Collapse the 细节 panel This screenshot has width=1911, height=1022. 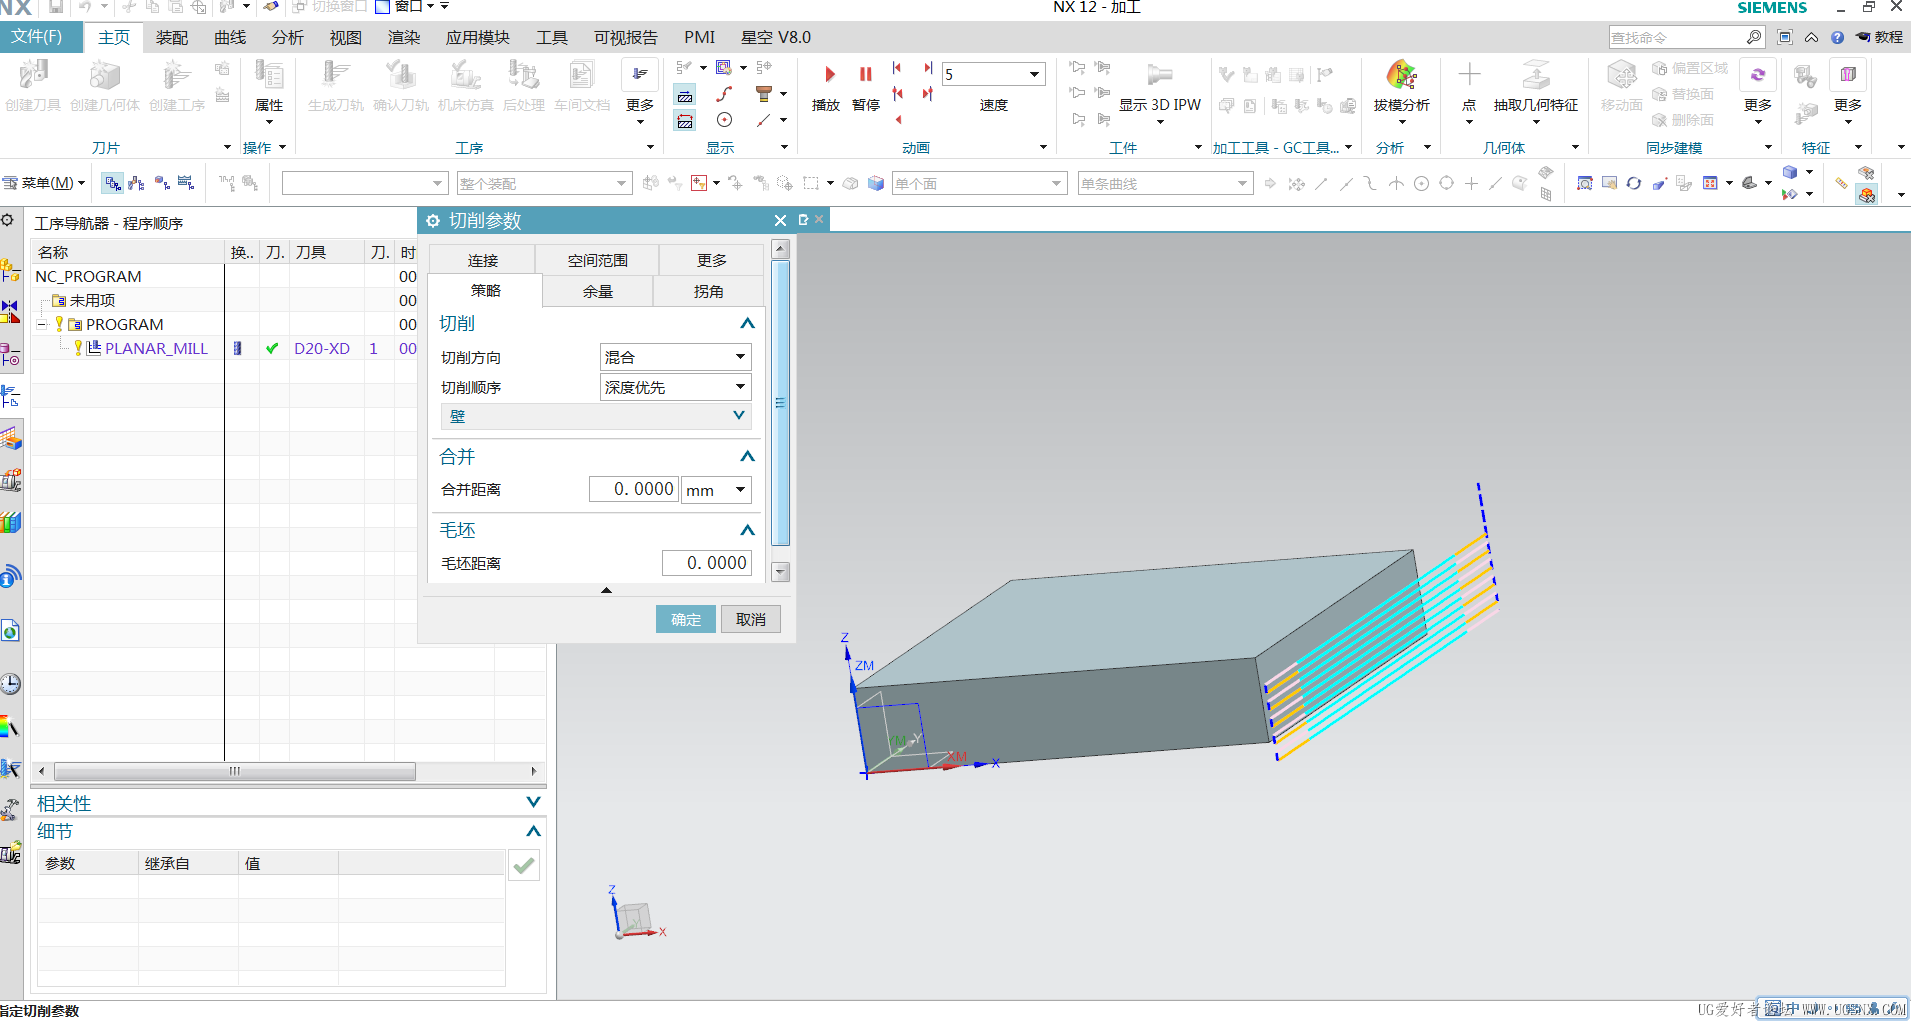point(533,831)
